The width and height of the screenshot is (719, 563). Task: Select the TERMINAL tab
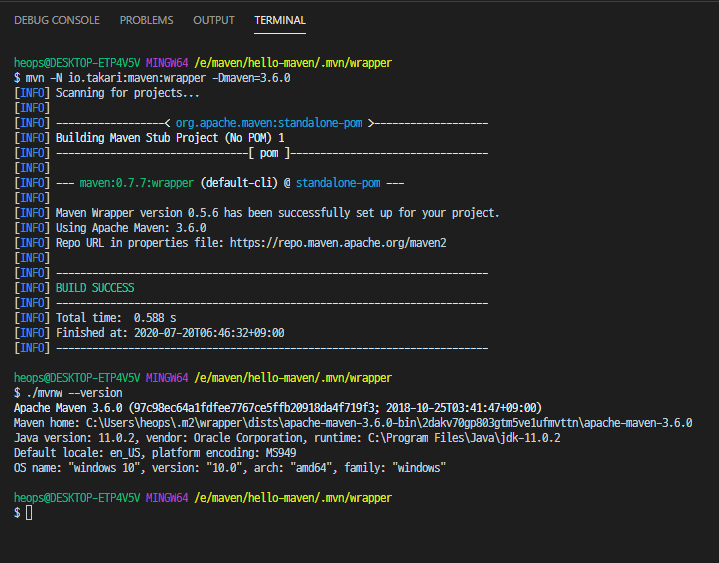[x=280, y=20]
